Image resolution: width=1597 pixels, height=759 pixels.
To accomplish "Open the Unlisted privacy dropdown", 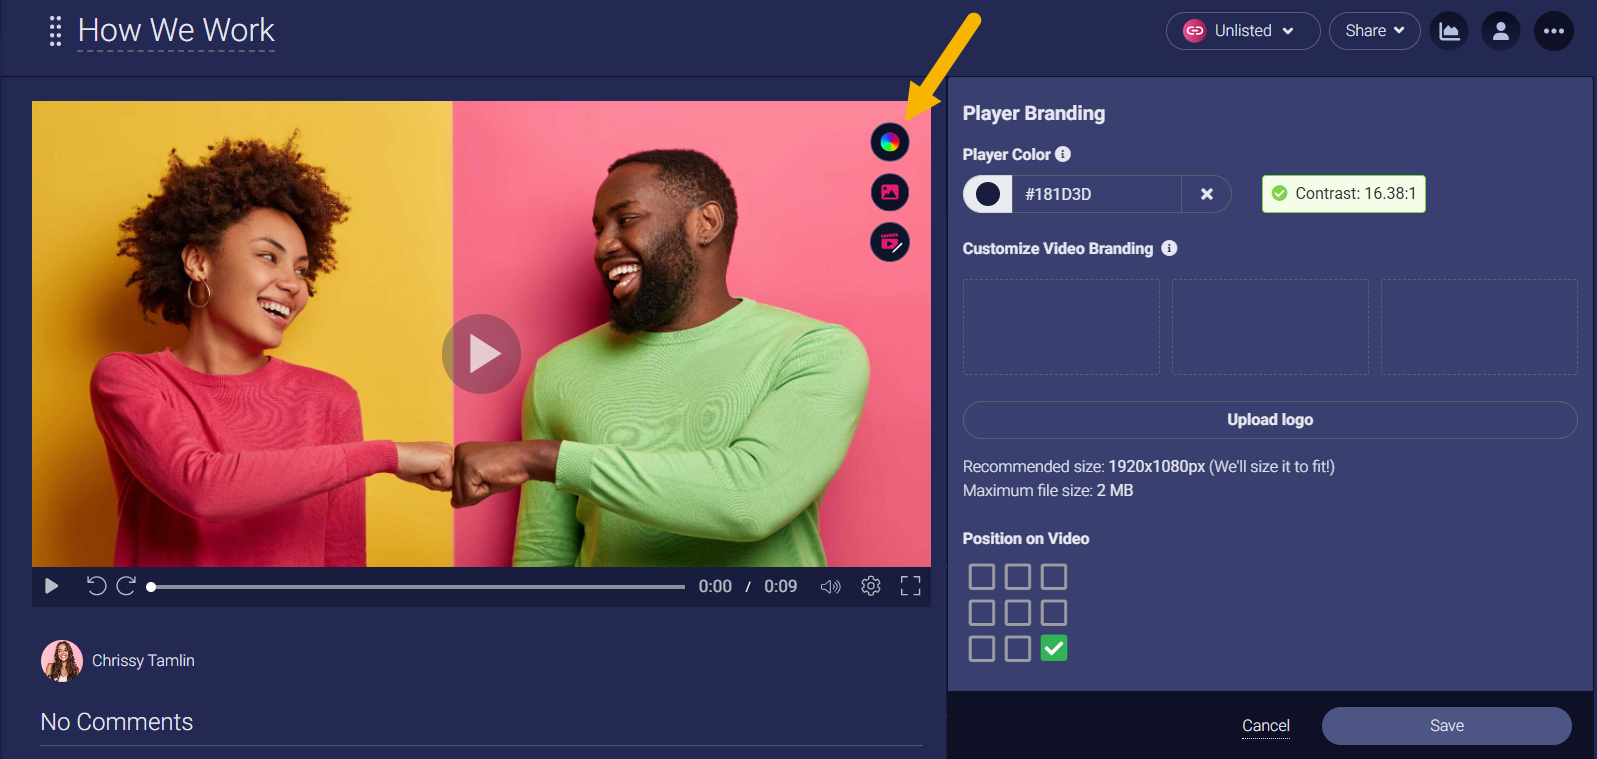I will click(1243, 31).
